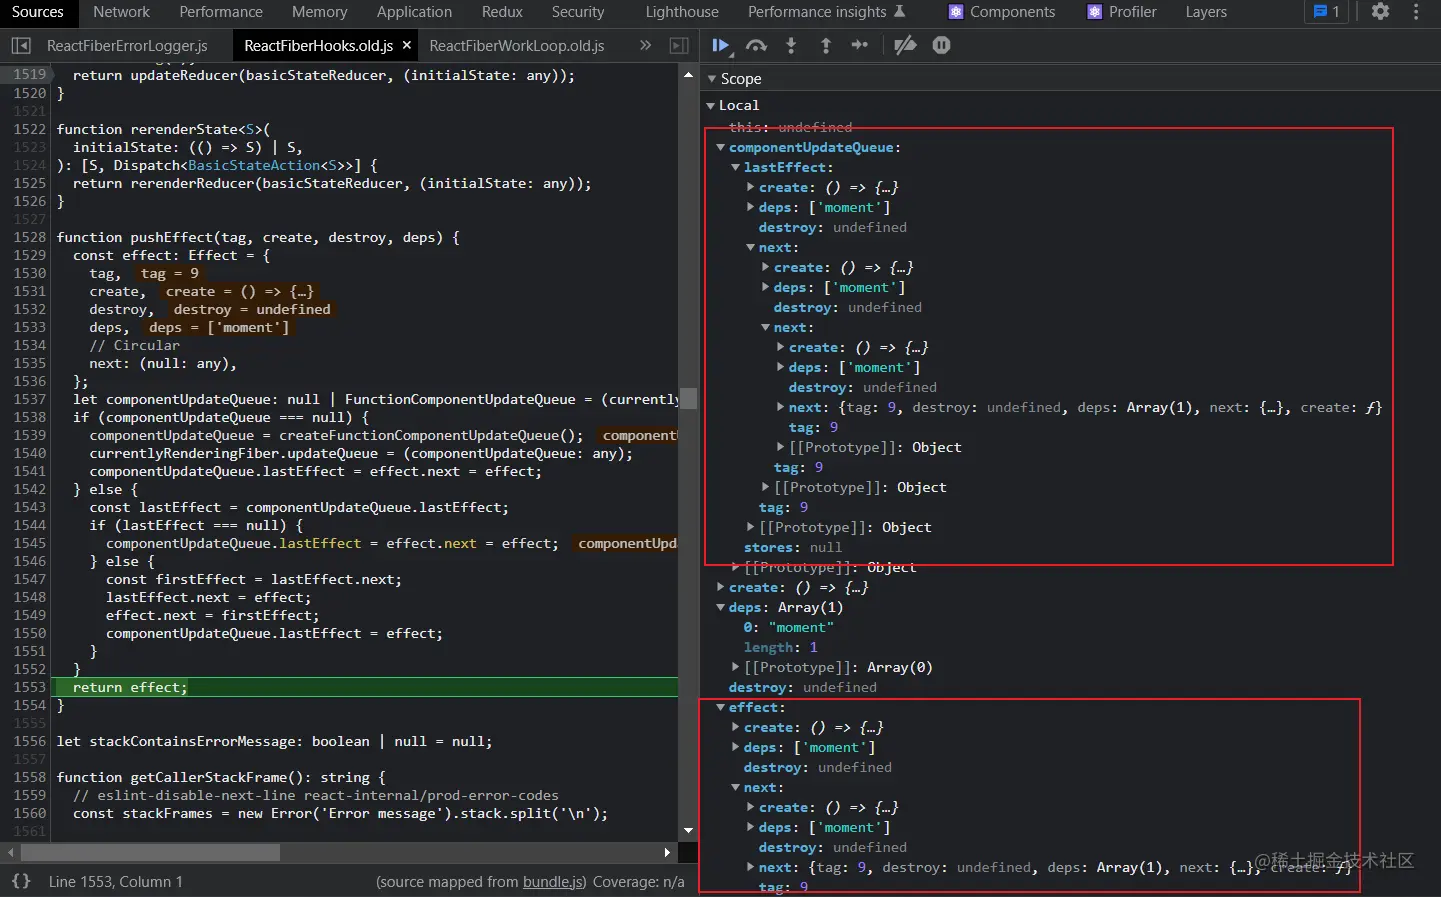1441x897 pixels.
Task: Resume script execution in debugger
Action: tap(721, 45)
